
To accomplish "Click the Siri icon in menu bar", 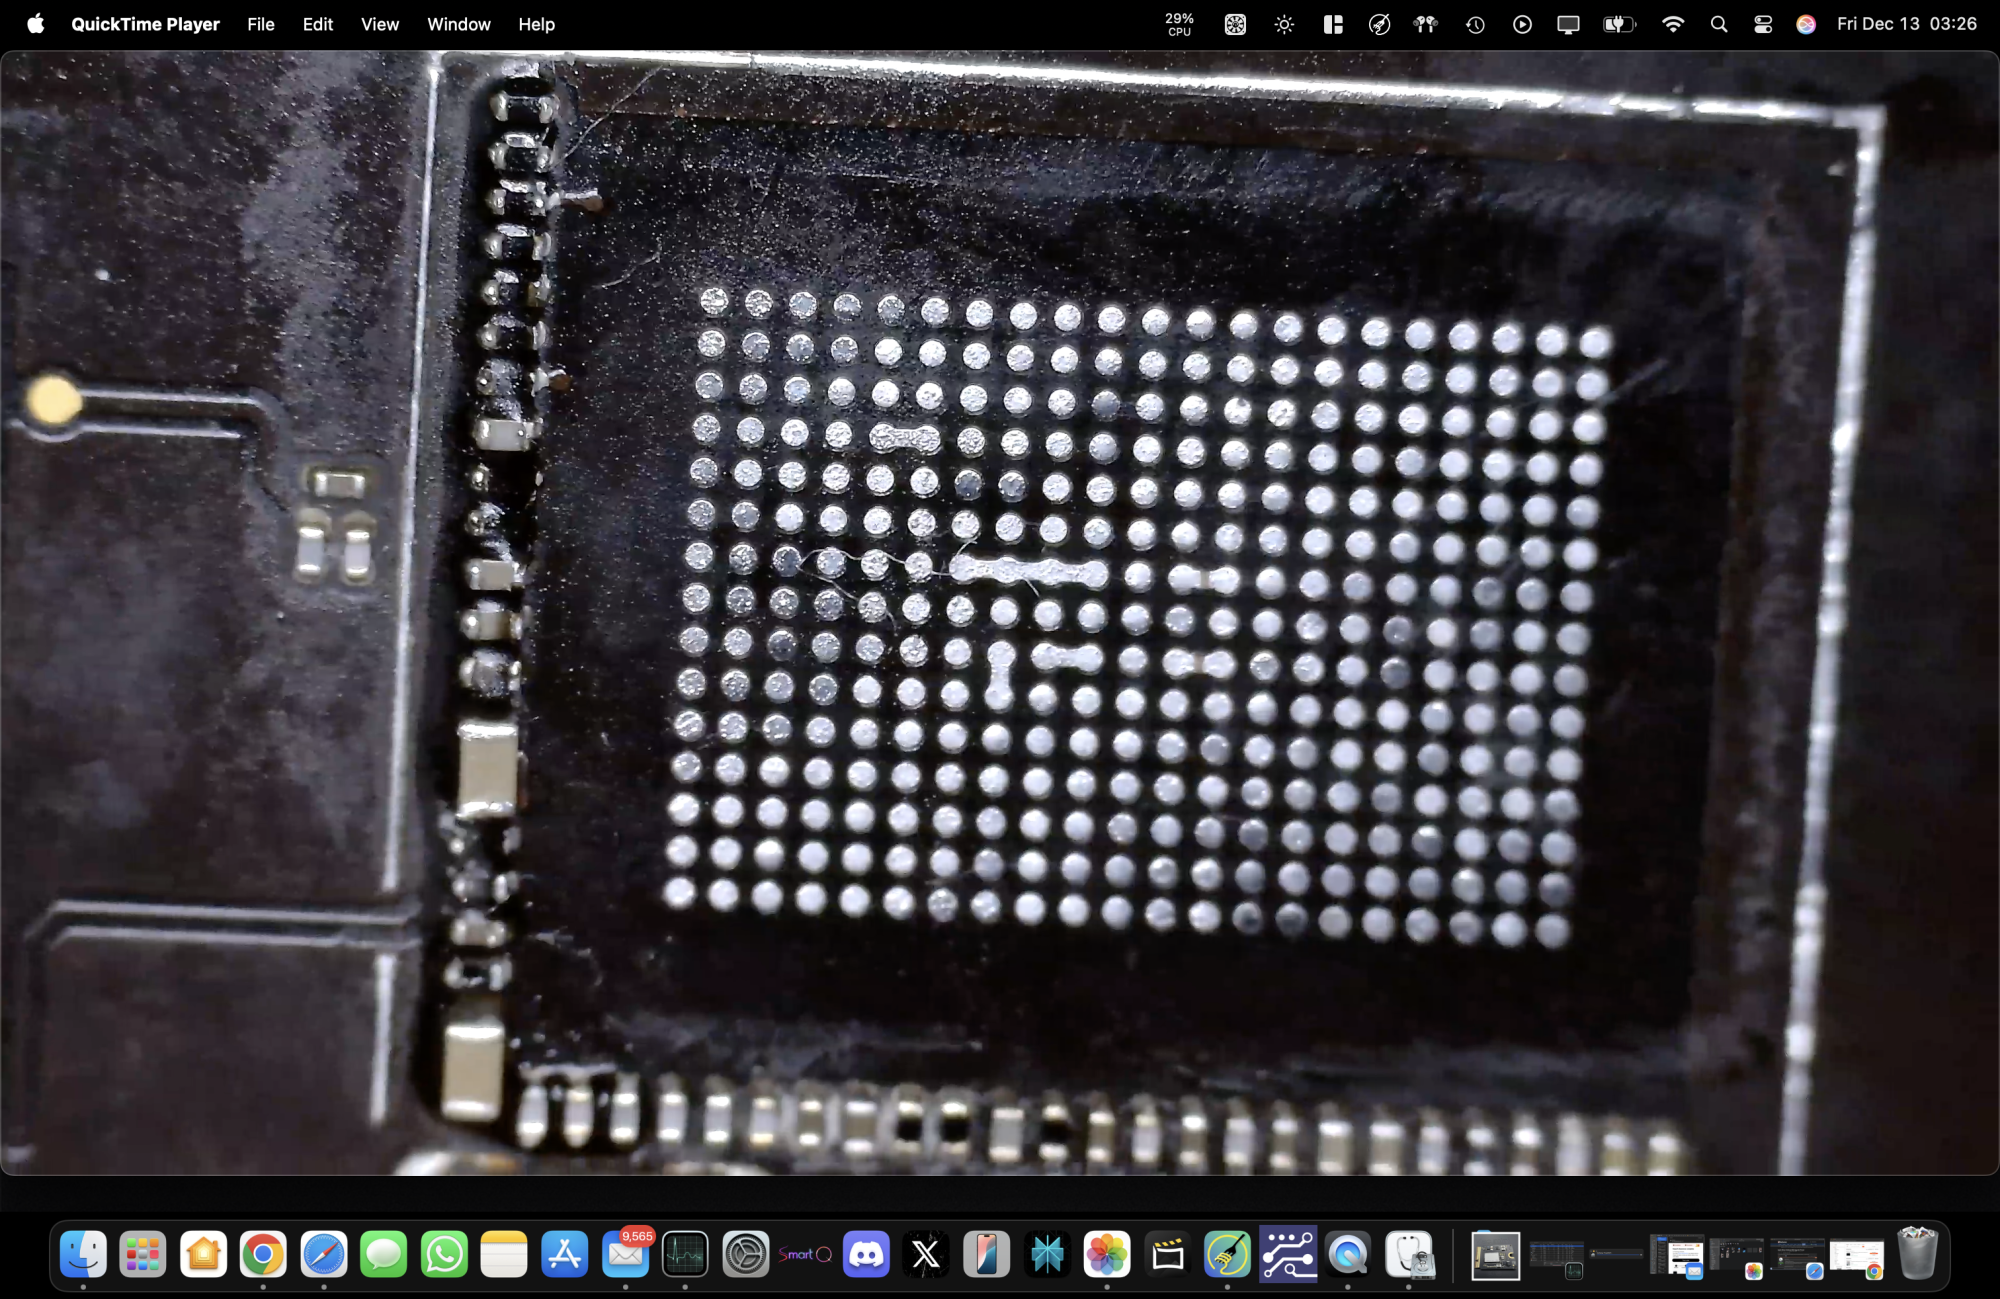I will pos(1806,24).
